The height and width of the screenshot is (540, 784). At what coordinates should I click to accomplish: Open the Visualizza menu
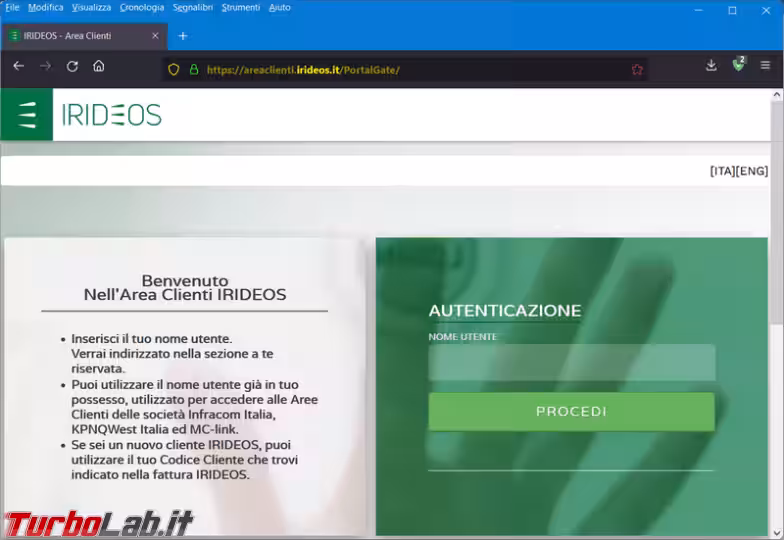[92, 7]
